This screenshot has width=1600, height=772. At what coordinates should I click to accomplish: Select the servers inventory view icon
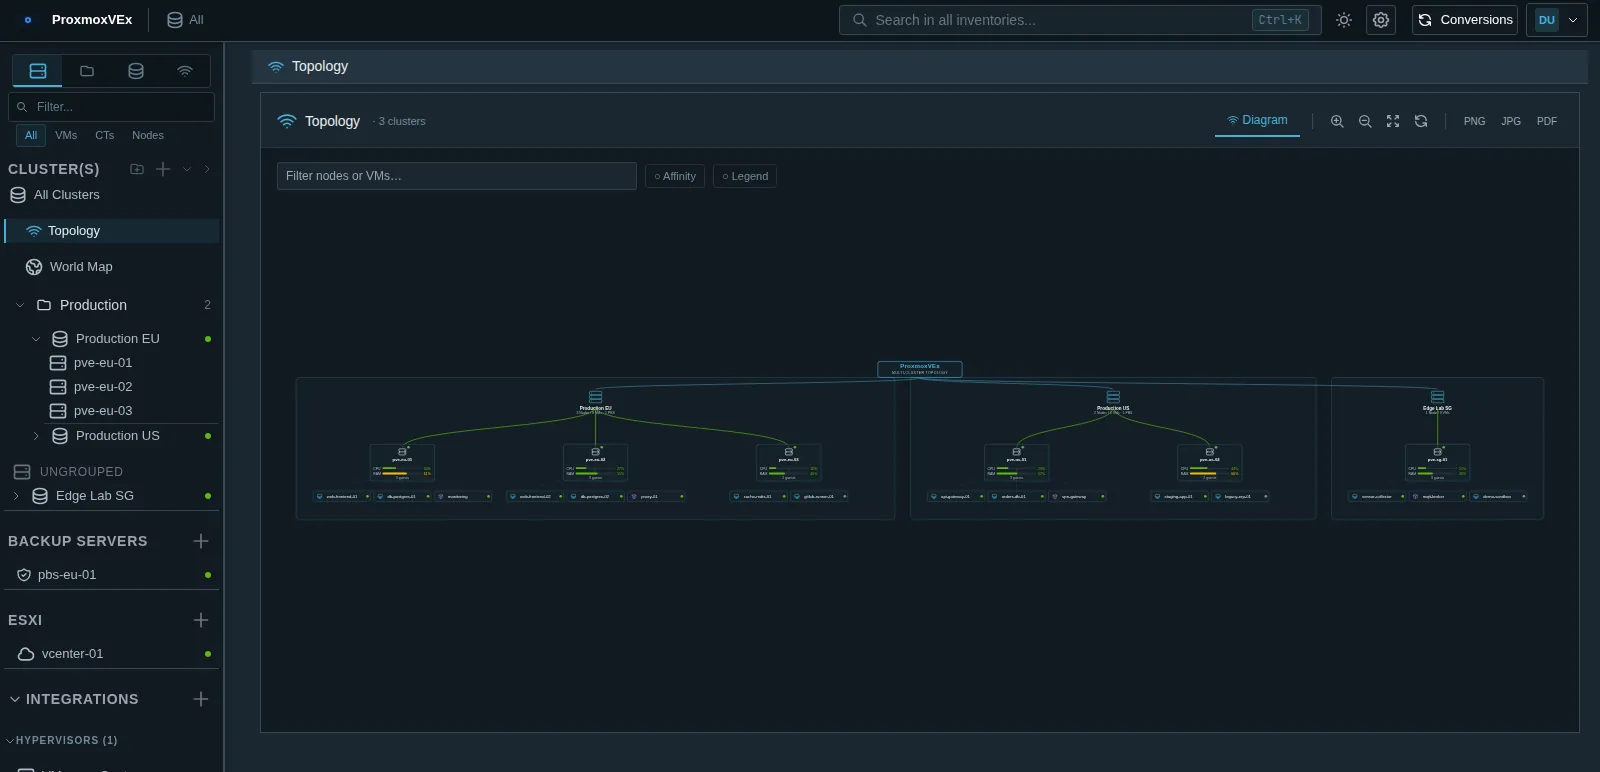point(38,71)
